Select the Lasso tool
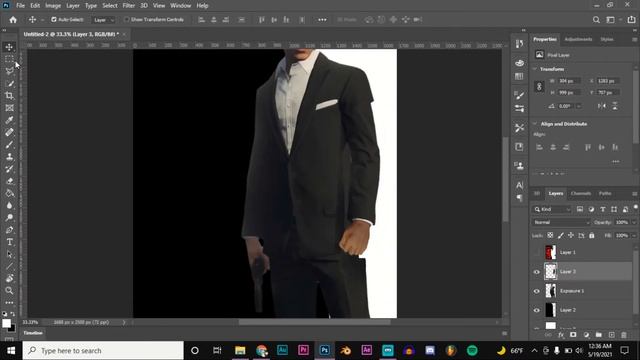Screen dimensions: 640x360 tap(9, 71)
